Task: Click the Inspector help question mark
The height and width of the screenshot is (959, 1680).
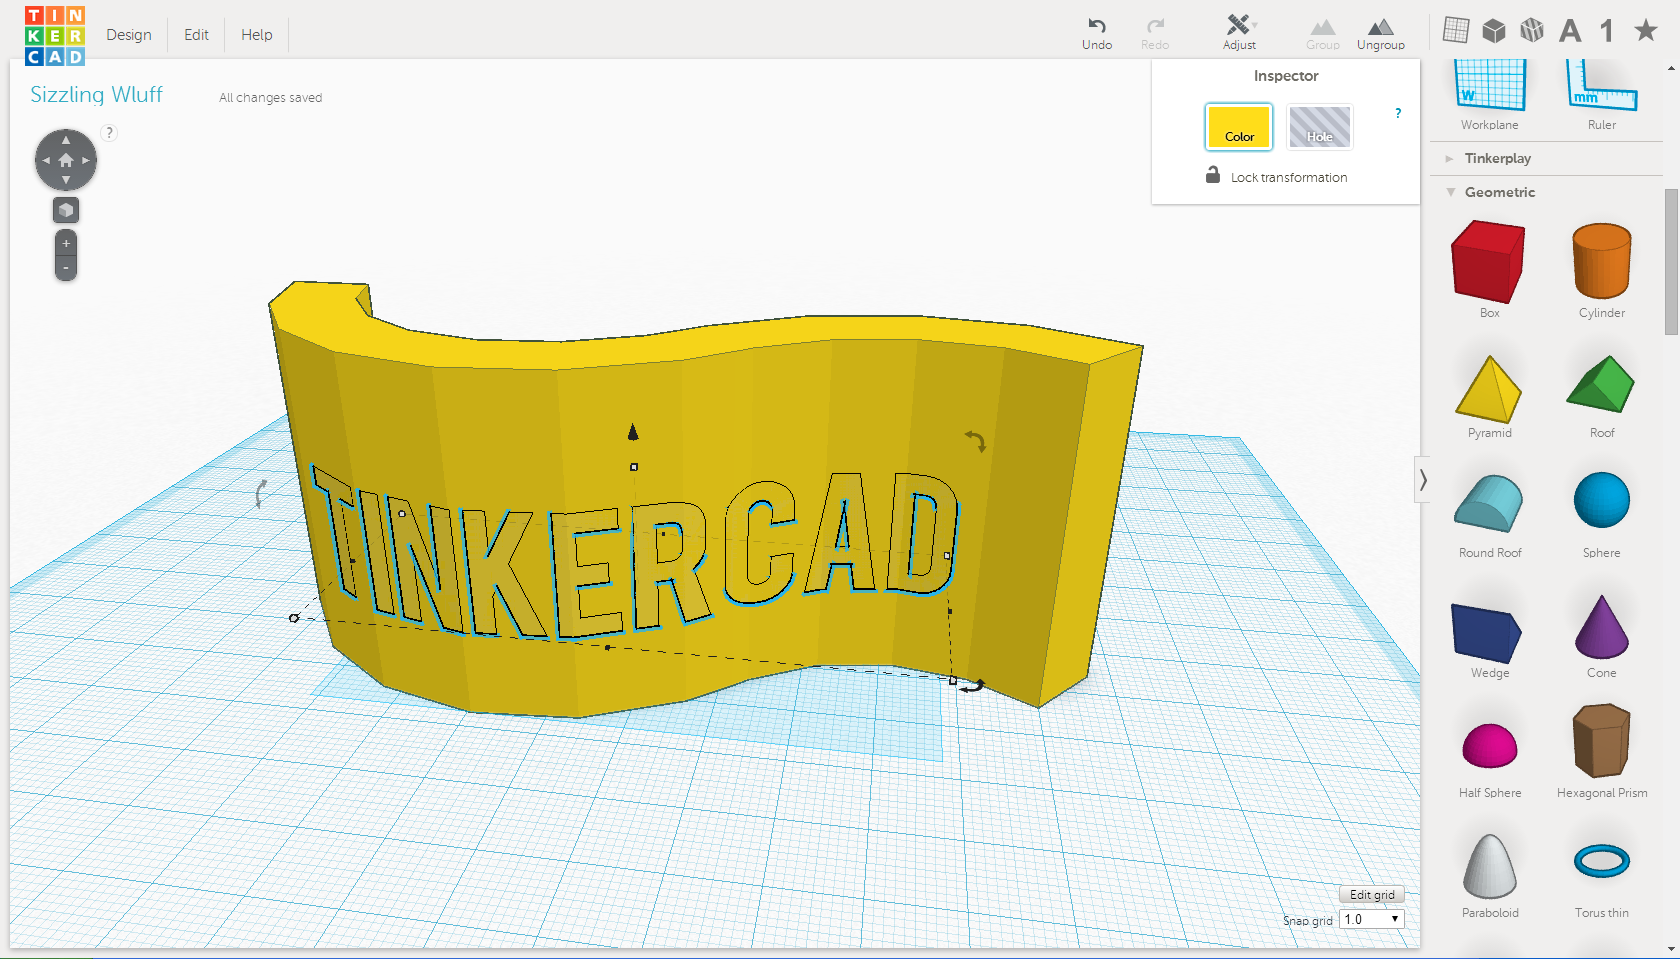Action: click(1397, 113)
